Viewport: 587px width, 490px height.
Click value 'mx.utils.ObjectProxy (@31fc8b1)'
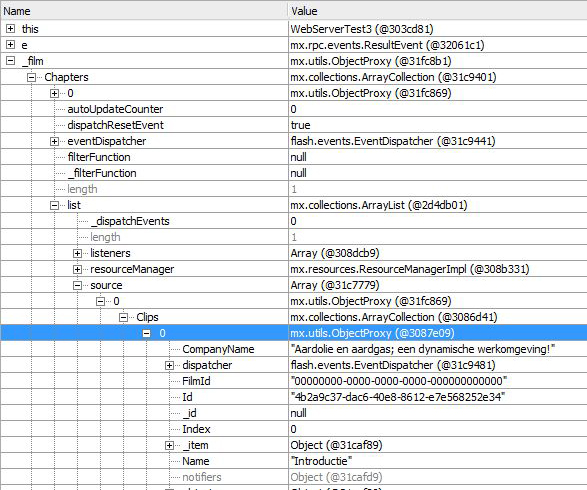tap(371, 61)
